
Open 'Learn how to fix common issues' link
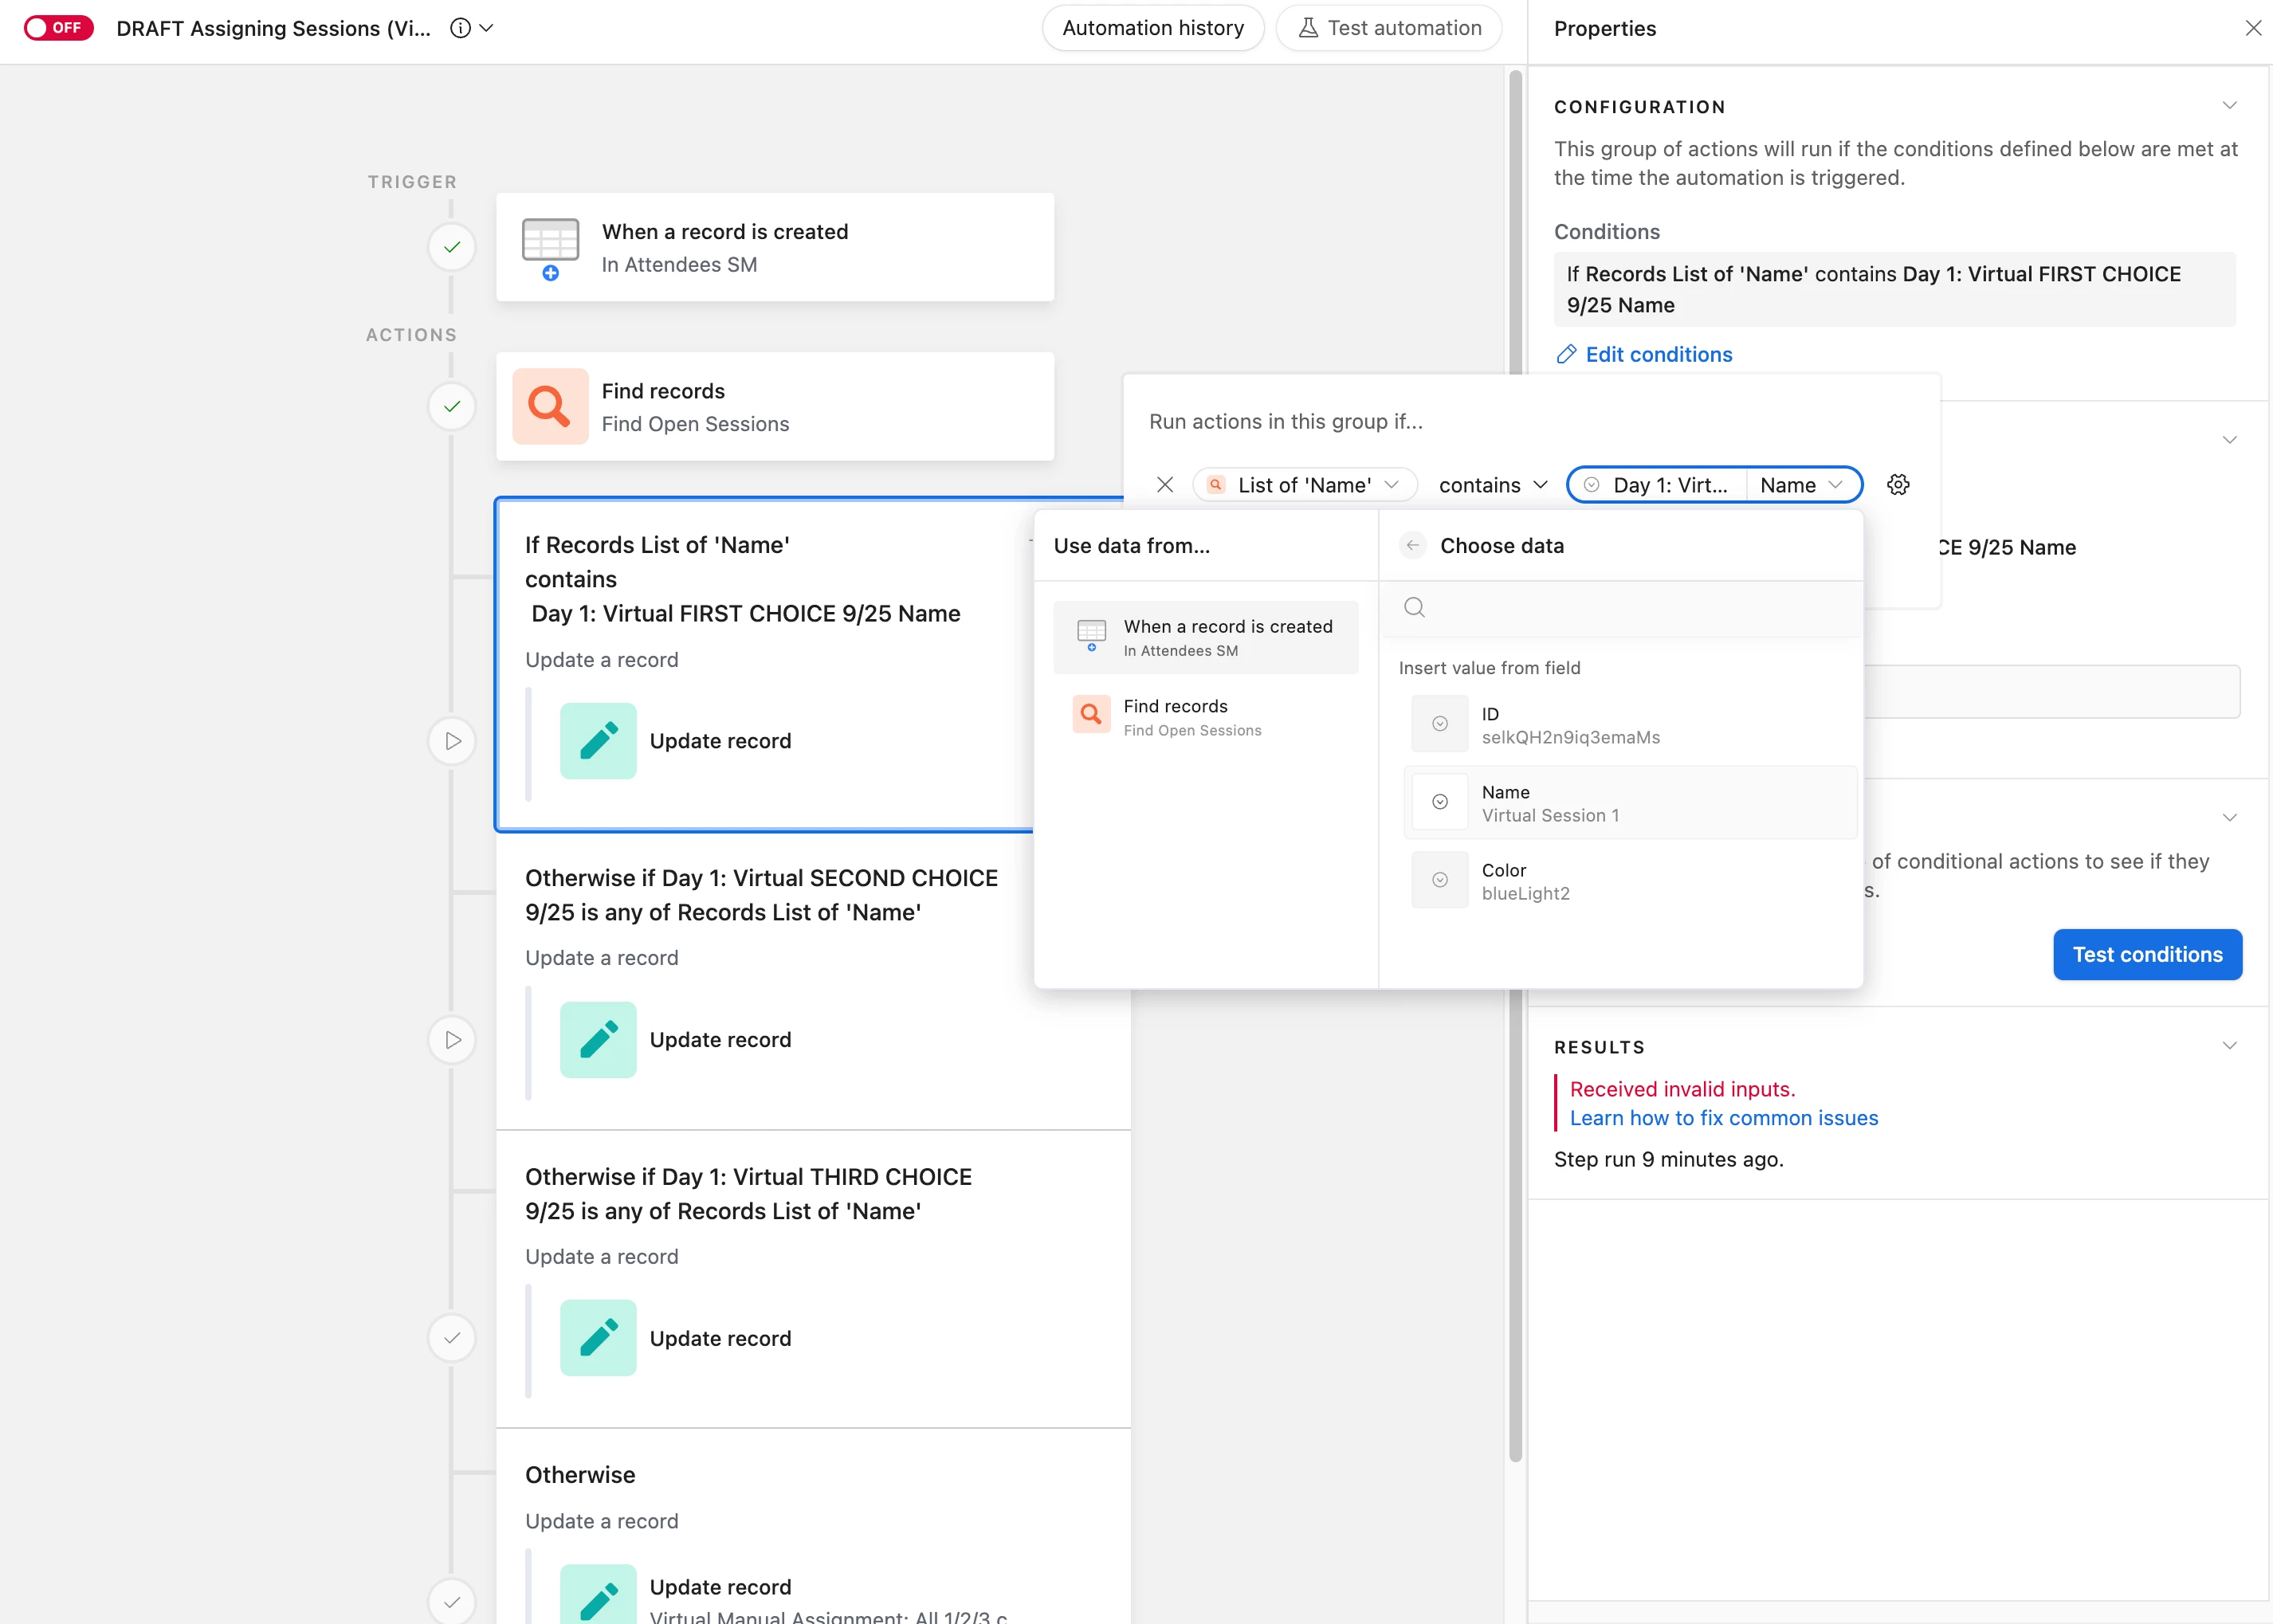click(1723, 1118)
